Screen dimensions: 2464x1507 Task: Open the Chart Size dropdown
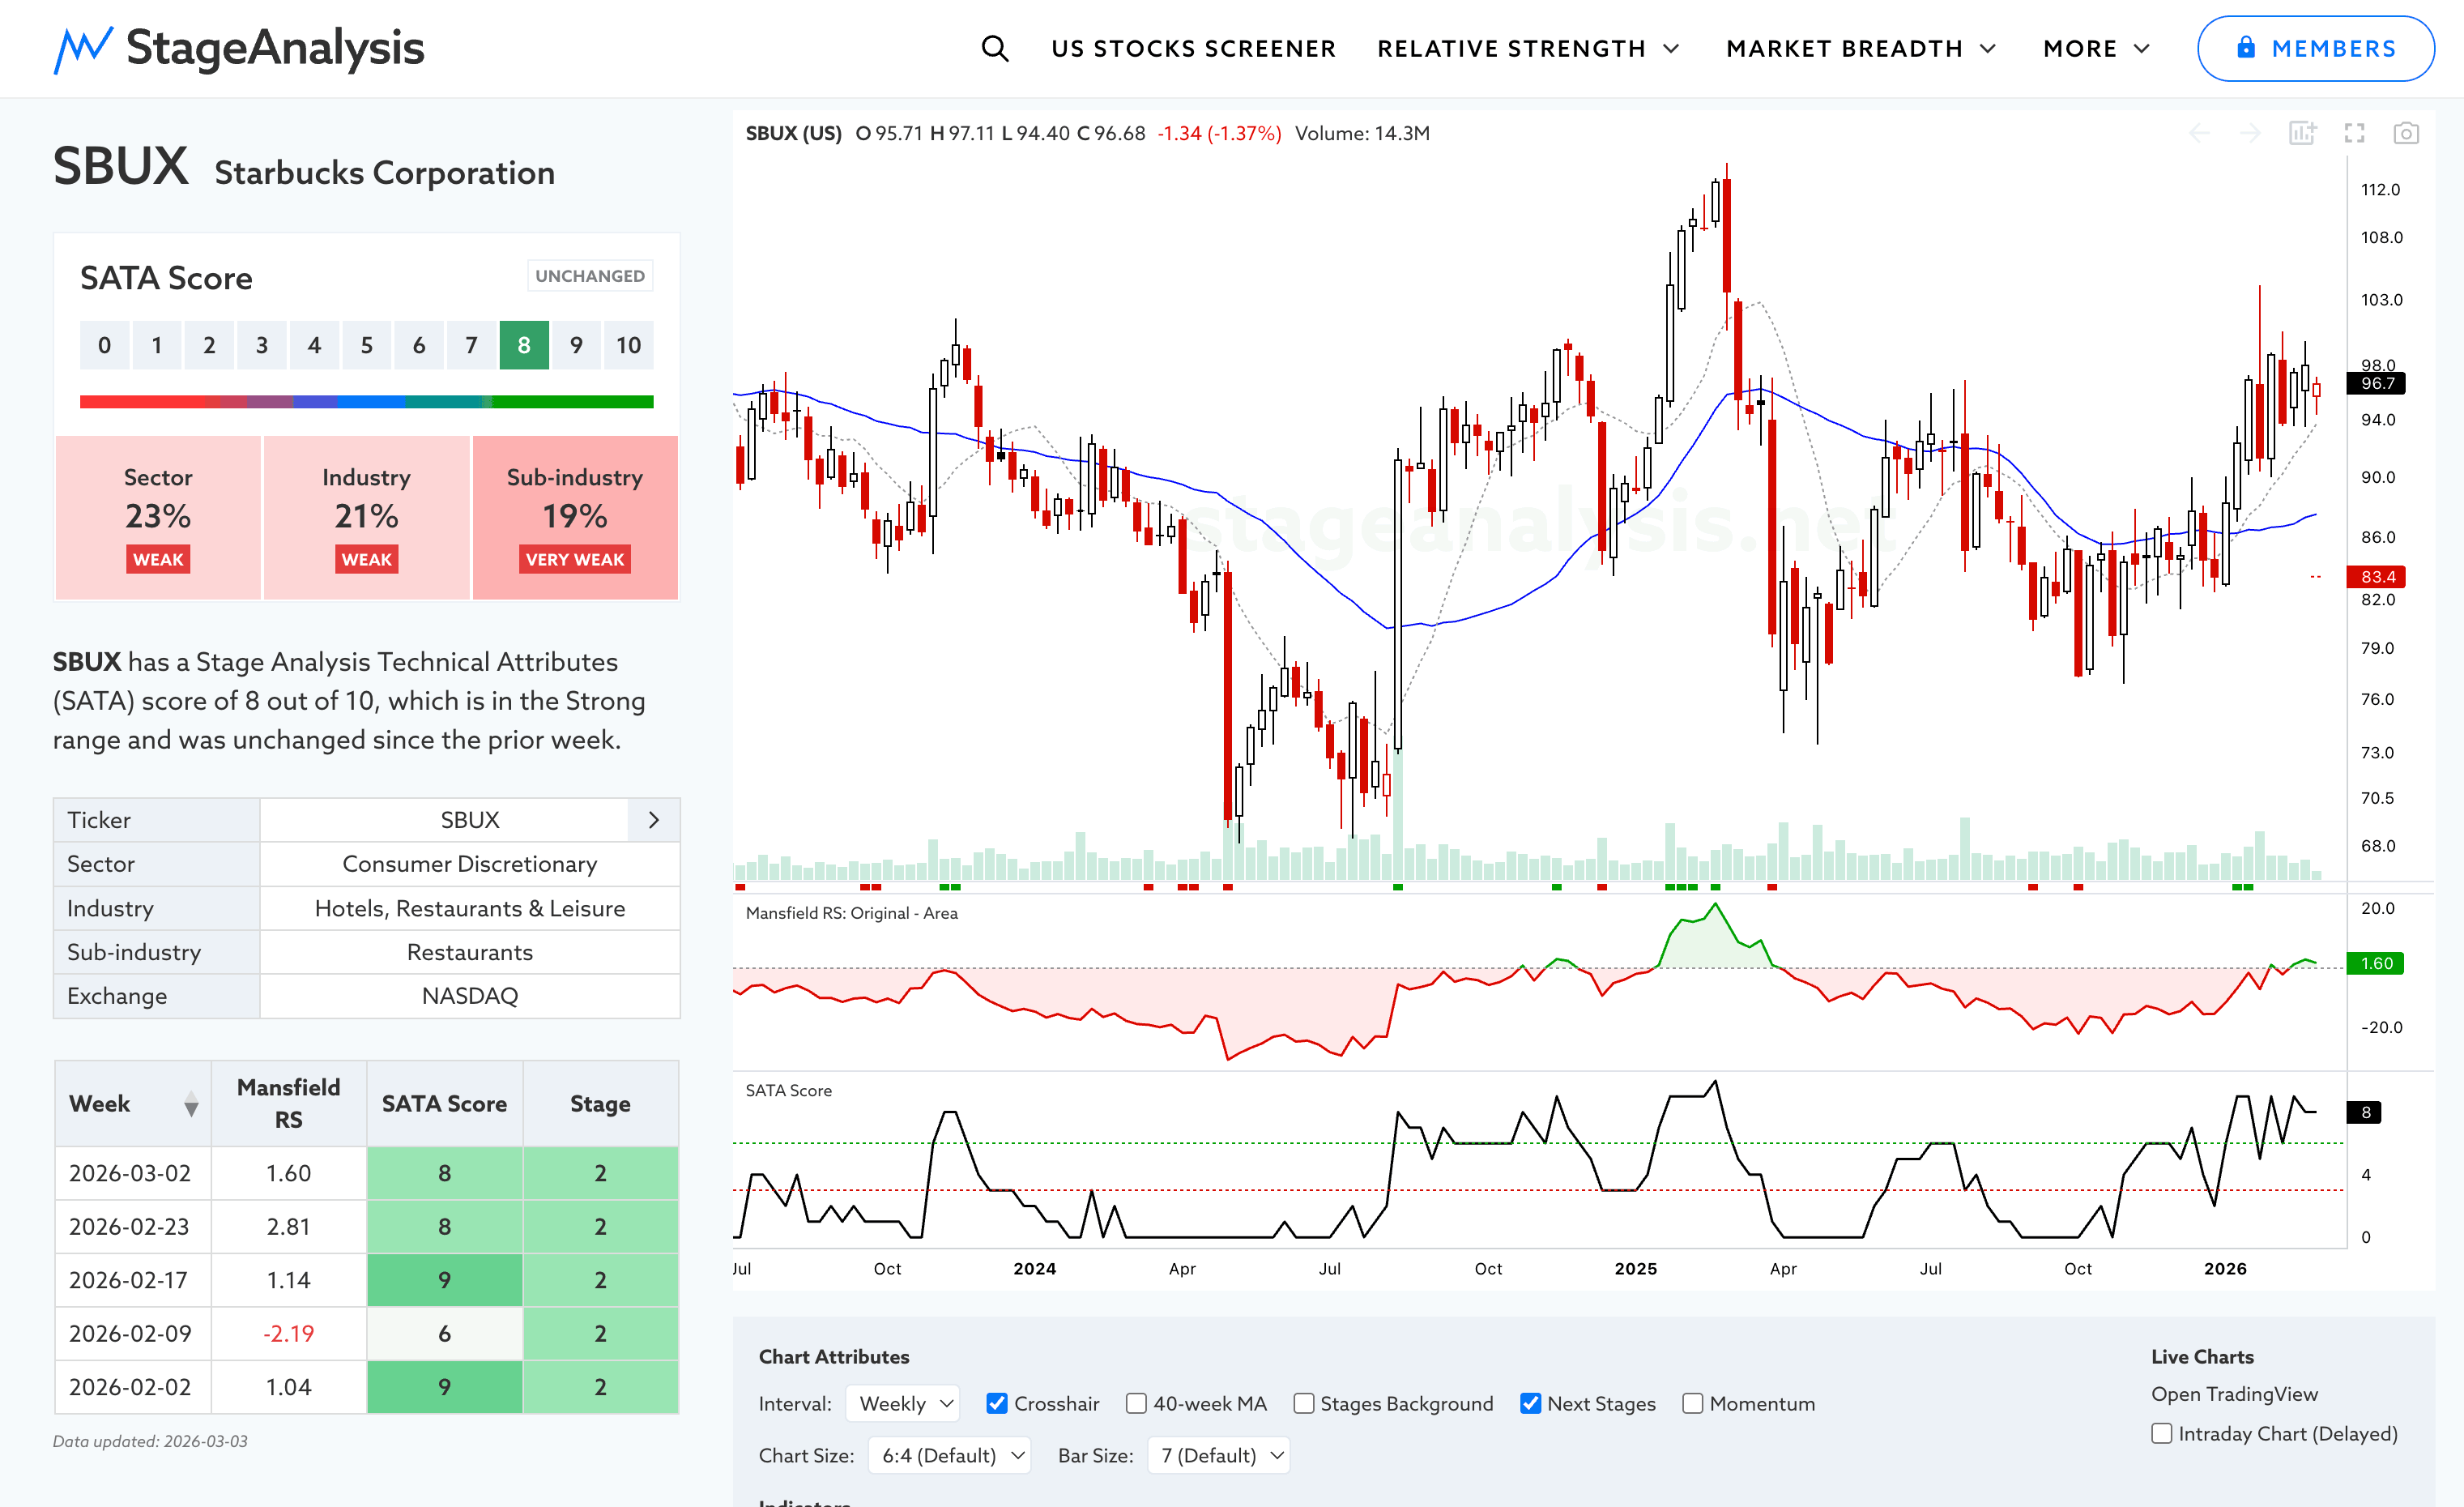[x=949, y=1455]
